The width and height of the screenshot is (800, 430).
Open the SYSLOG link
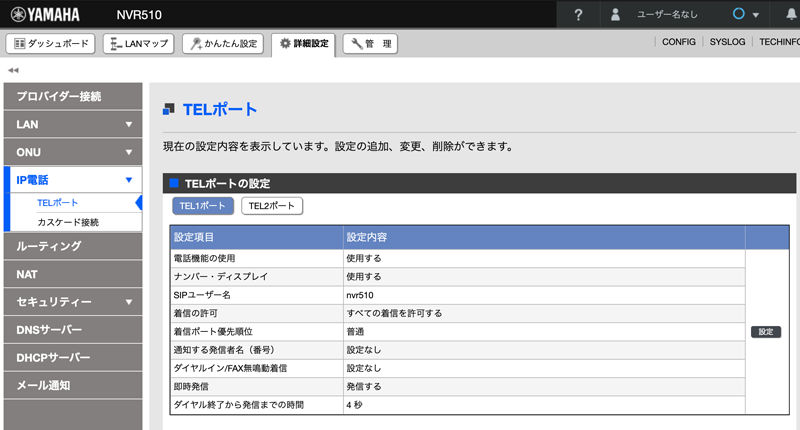(x=727, y=42)
